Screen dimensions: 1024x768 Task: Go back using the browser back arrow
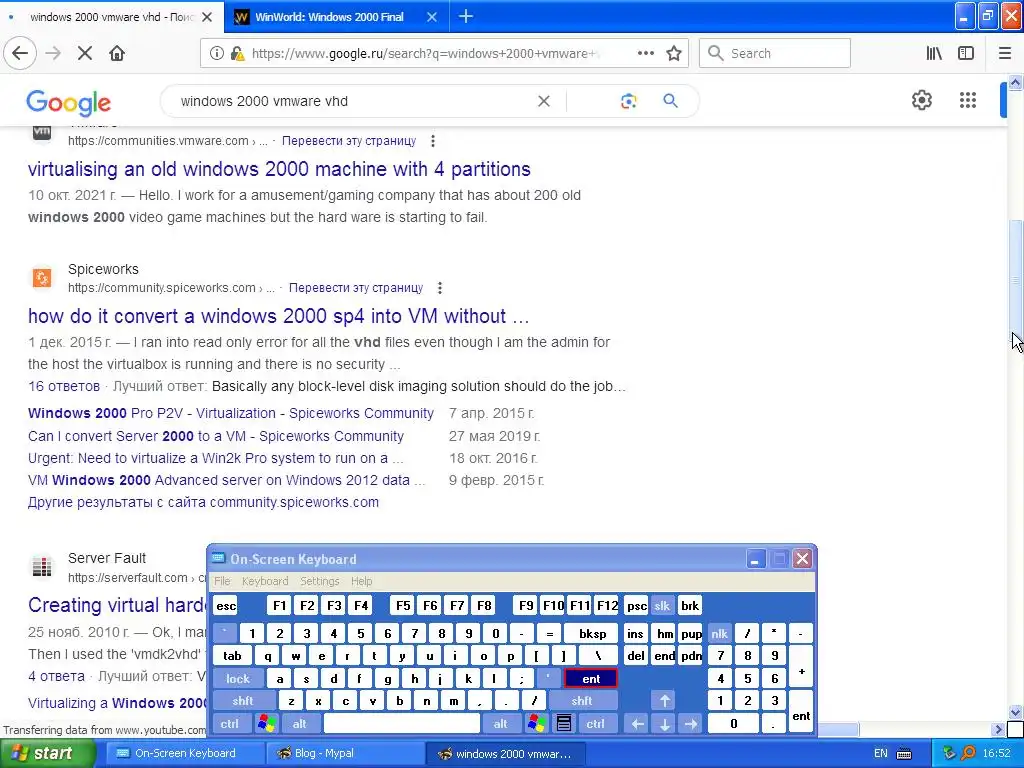(20, 53)
